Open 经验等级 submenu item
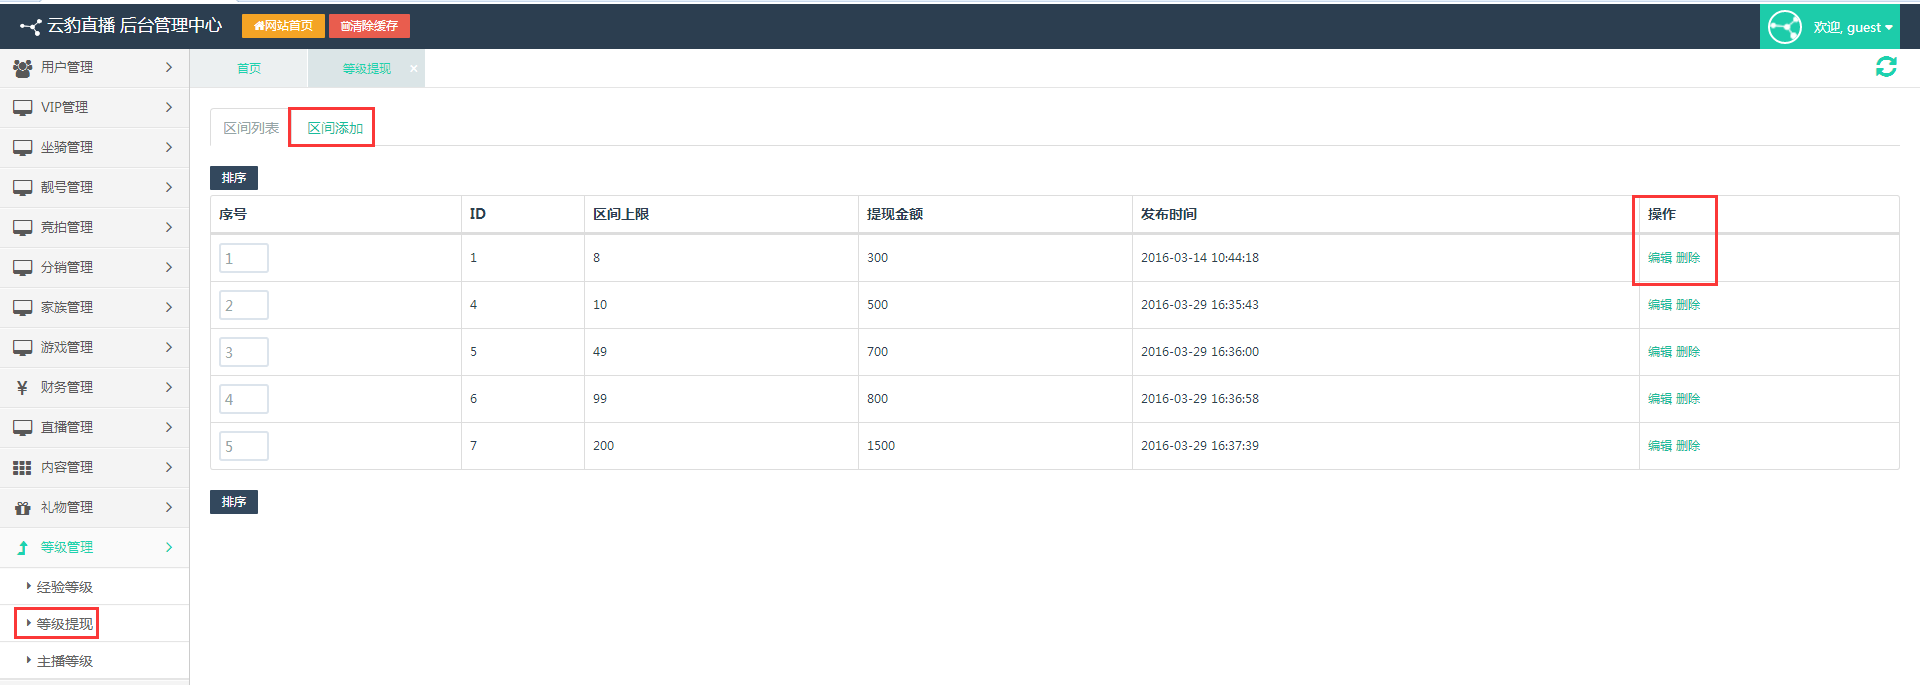Viewport: 1920px width, 685px height. tap(65, 587)
